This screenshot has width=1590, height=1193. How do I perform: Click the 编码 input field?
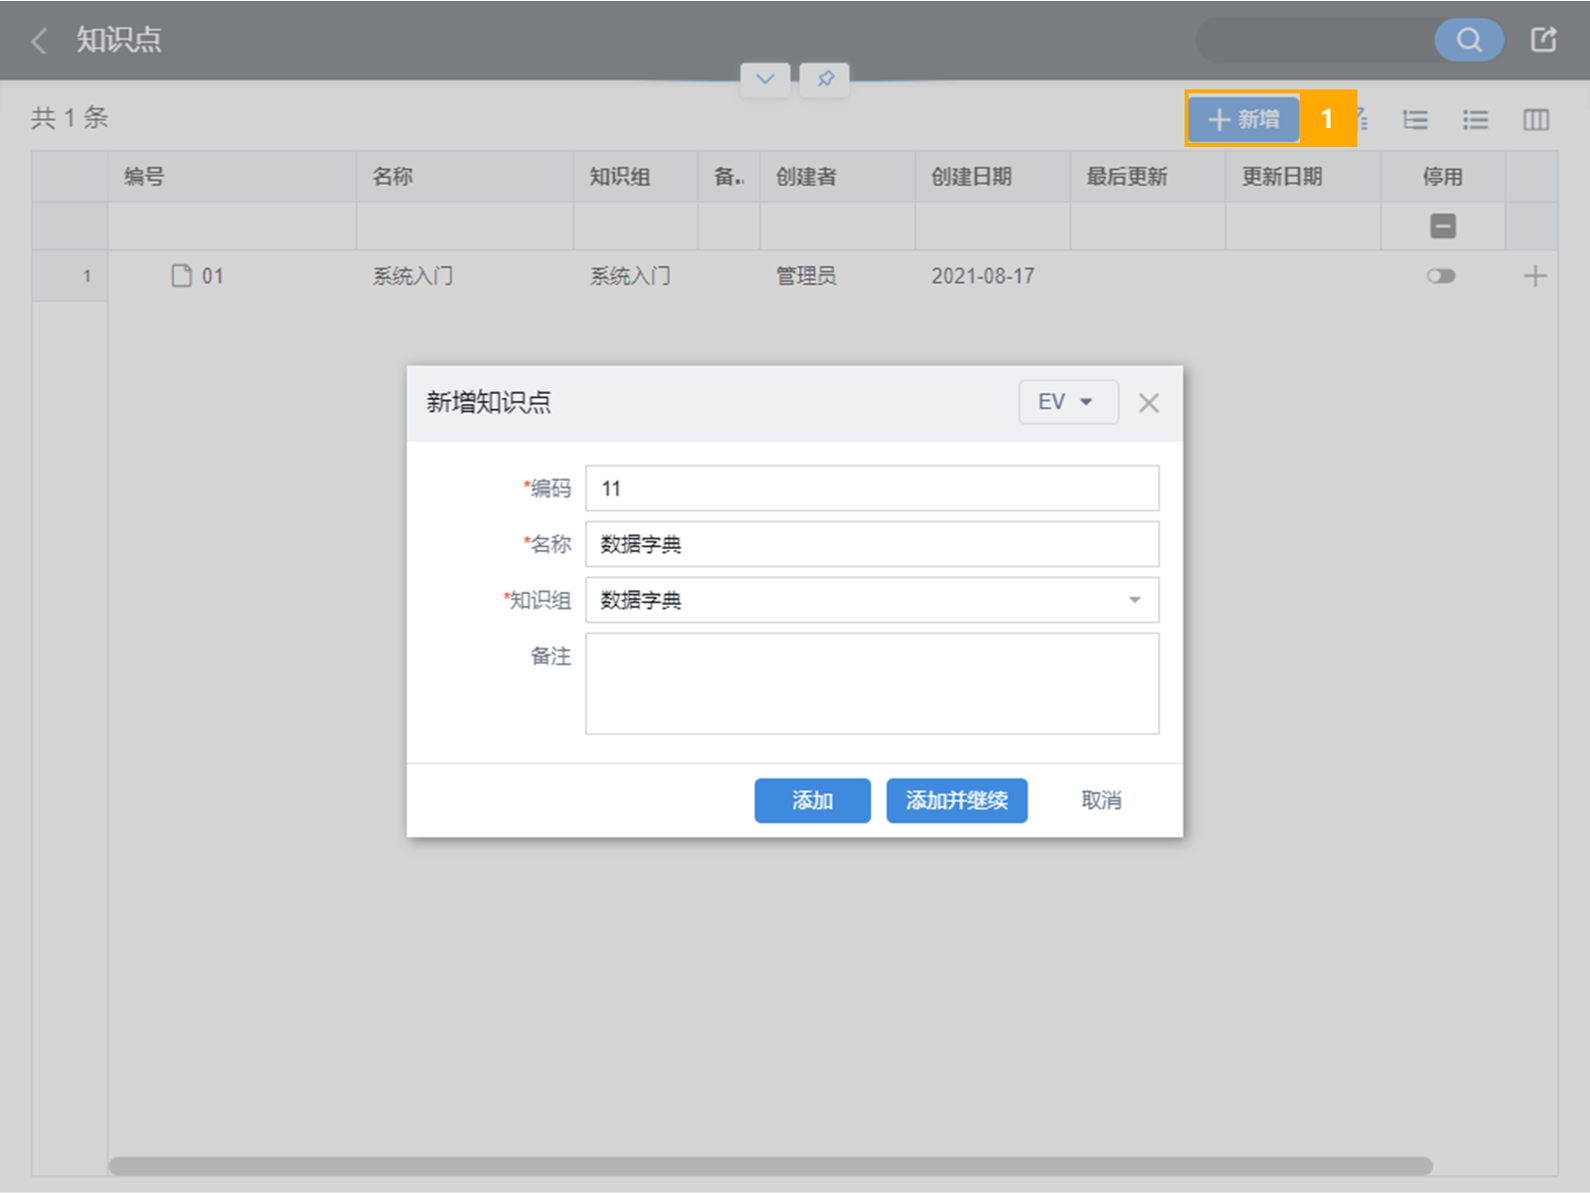pyautogui.click(x=872, y=488)
